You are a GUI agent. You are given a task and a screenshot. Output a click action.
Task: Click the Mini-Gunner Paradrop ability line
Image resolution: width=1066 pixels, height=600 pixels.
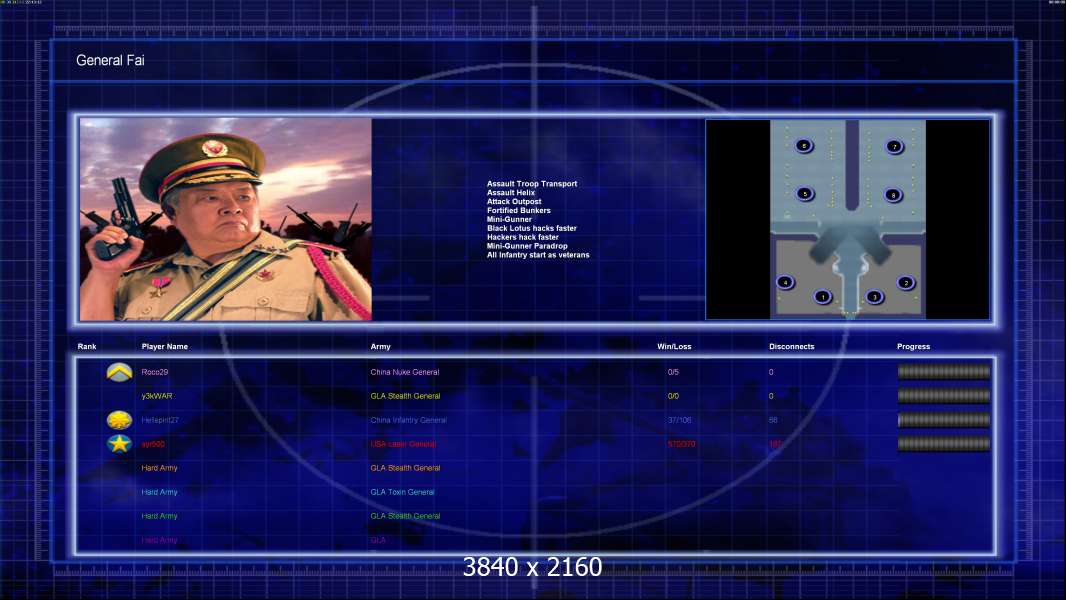click(x=527, y=245)
